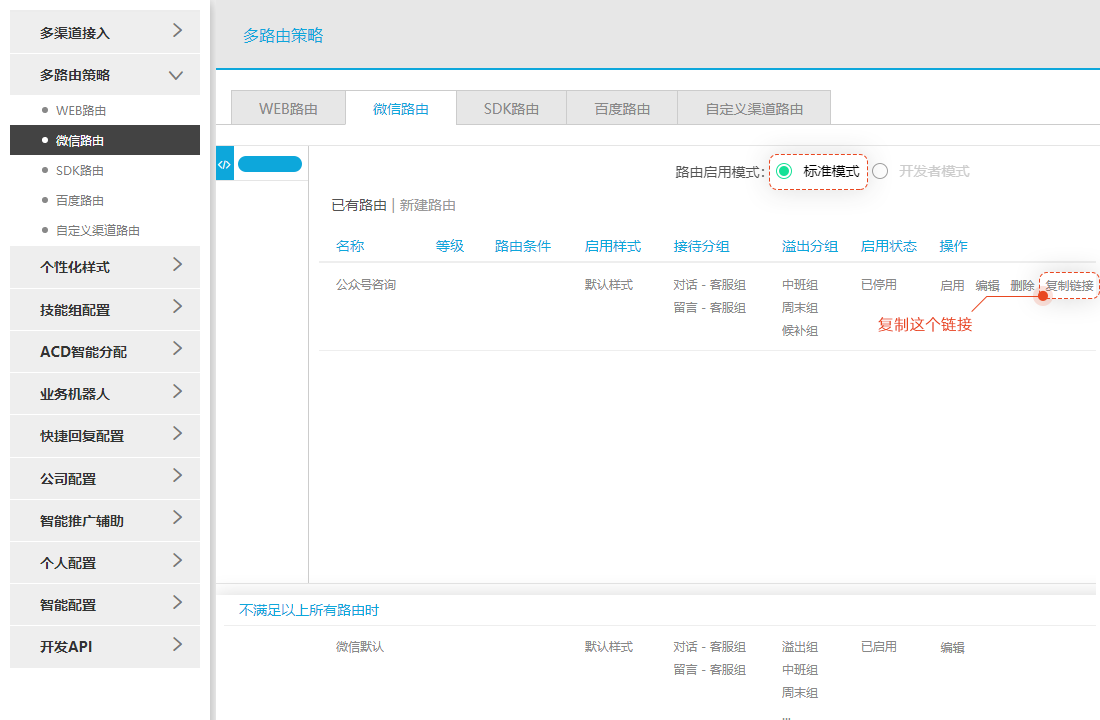Select the 标准模式 radio button

(784, 171)
